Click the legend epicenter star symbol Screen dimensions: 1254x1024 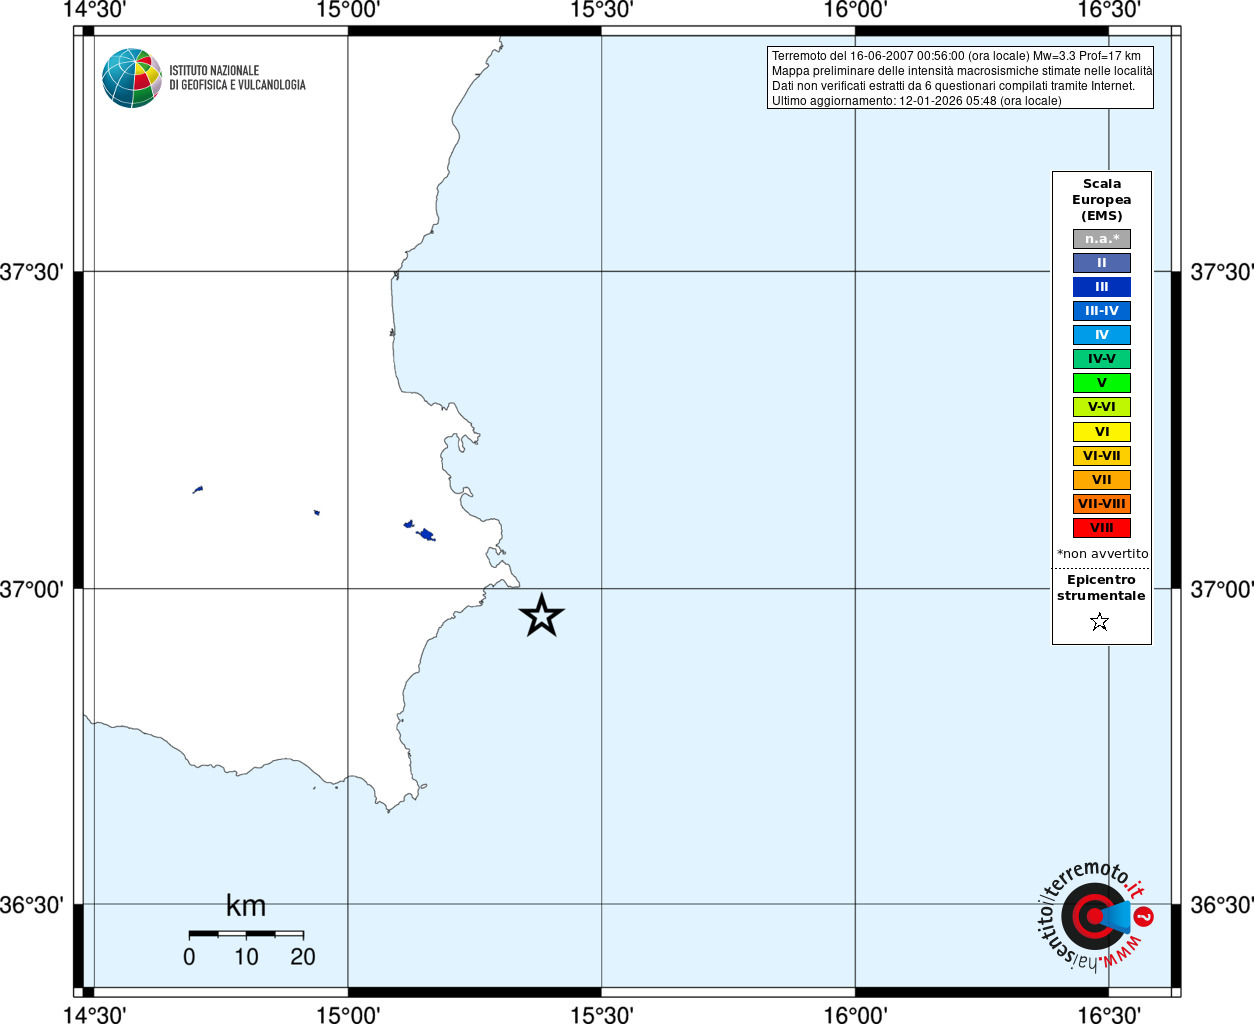click(x=1100, y=622)
